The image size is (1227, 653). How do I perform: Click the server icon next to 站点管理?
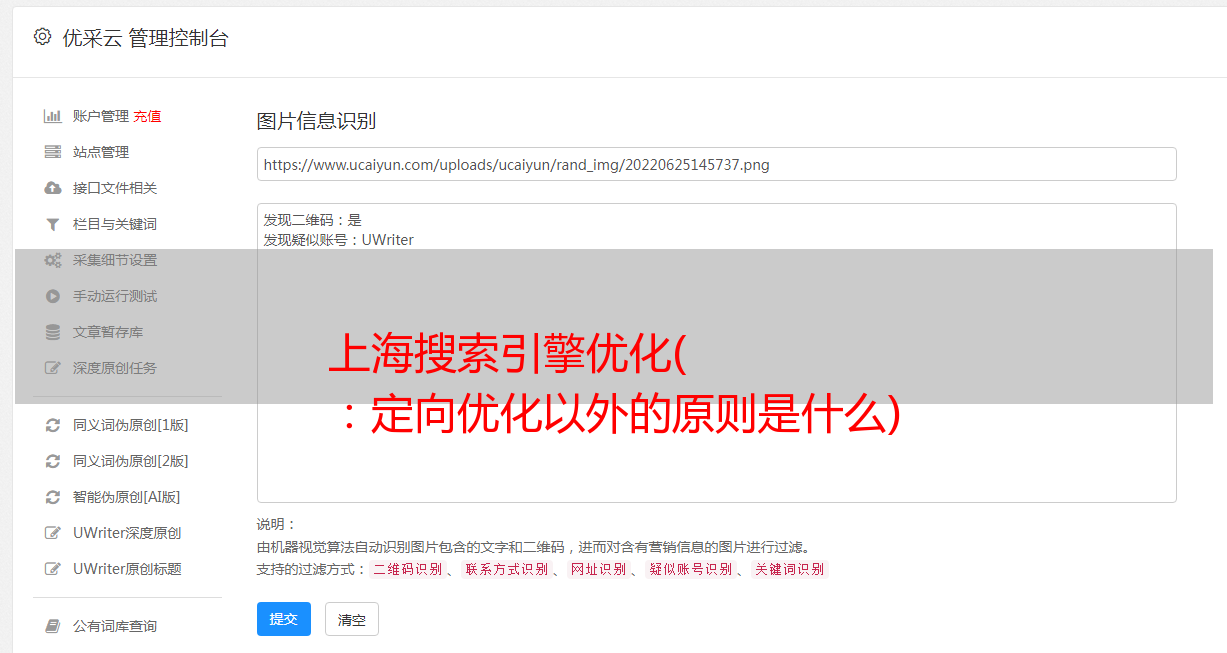pos(53,152)
